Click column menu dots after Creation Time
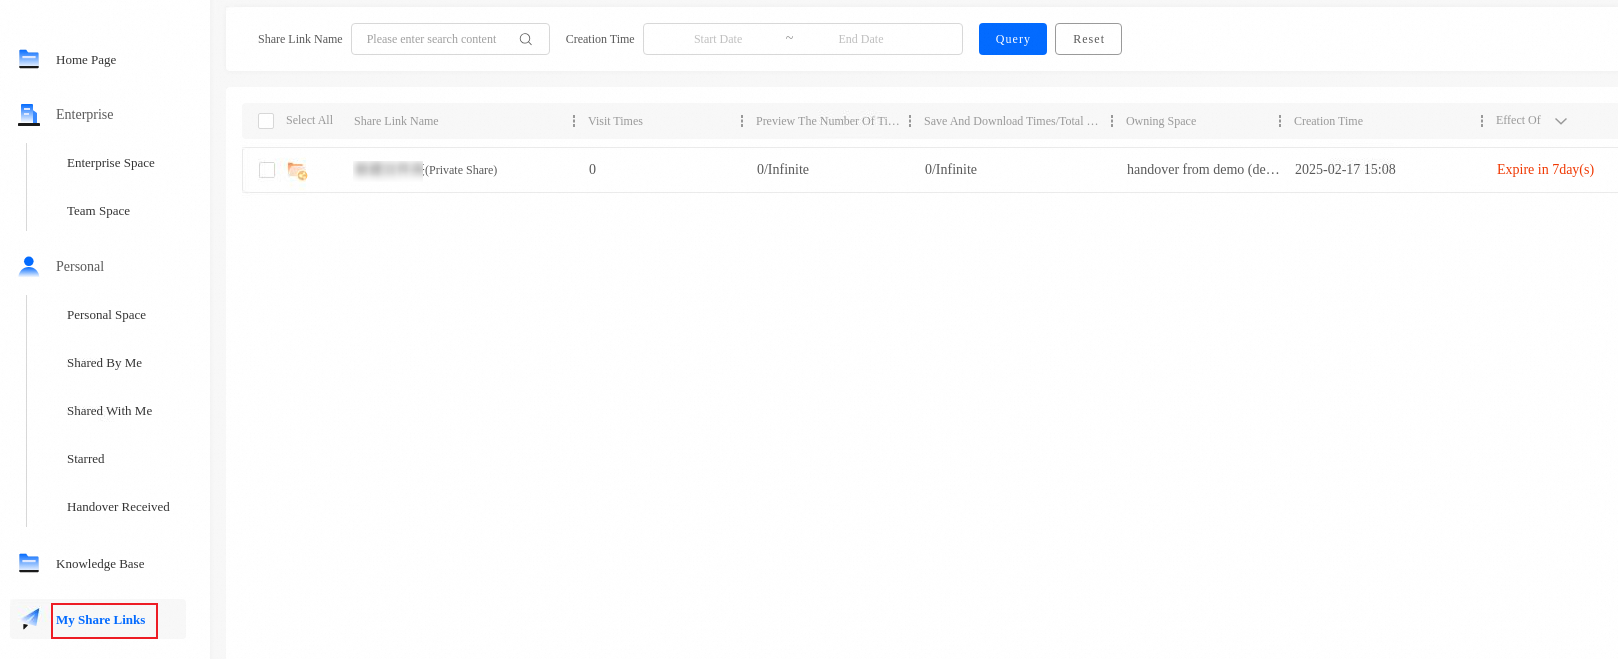This screenshot has width=1618, height=659. tap(1481, 121)
